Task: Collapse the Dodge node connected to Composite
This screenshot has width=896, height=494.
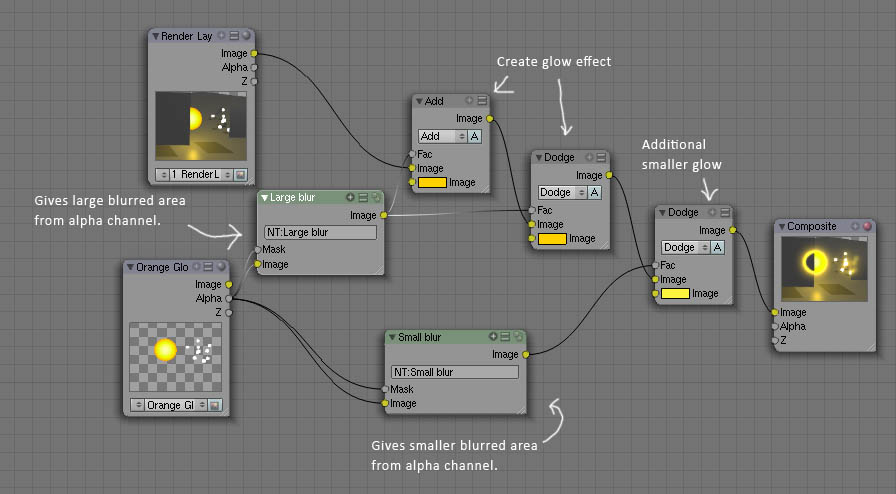Action: coord(662,212)
